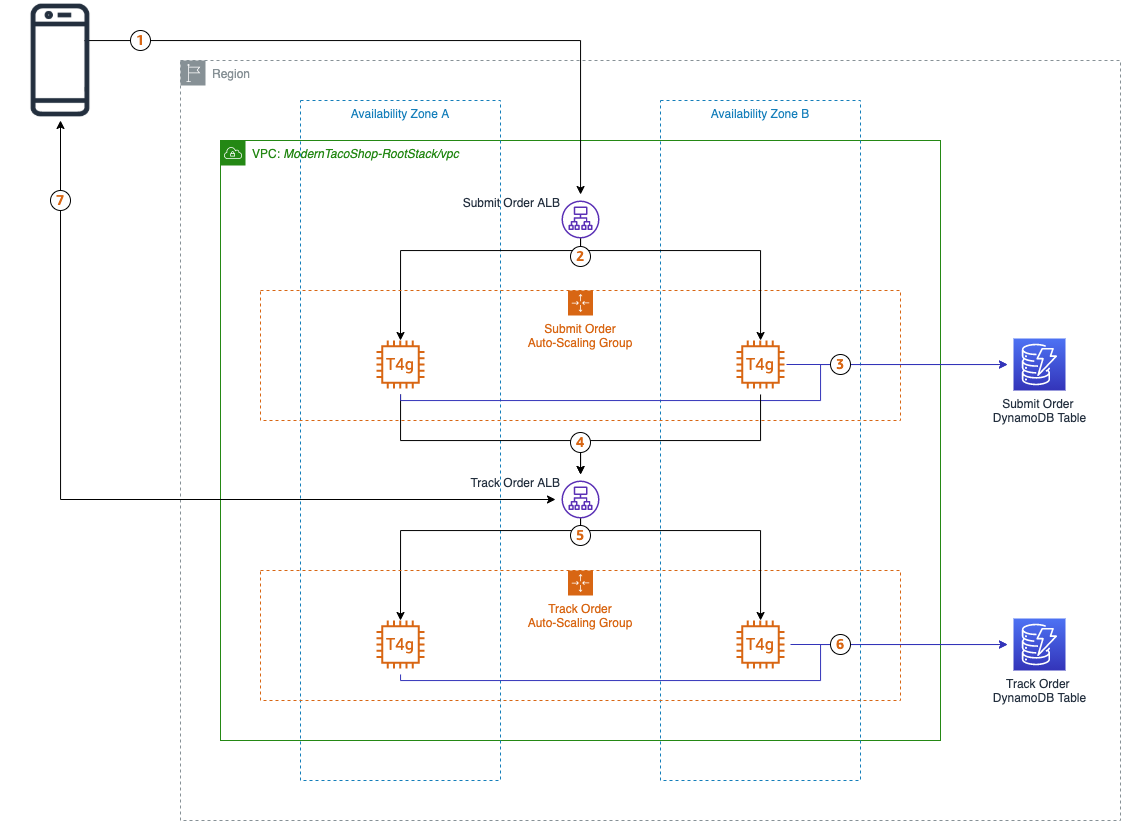Select the Availability Zone B label
Screen dimensions: 1122x821
760,113
